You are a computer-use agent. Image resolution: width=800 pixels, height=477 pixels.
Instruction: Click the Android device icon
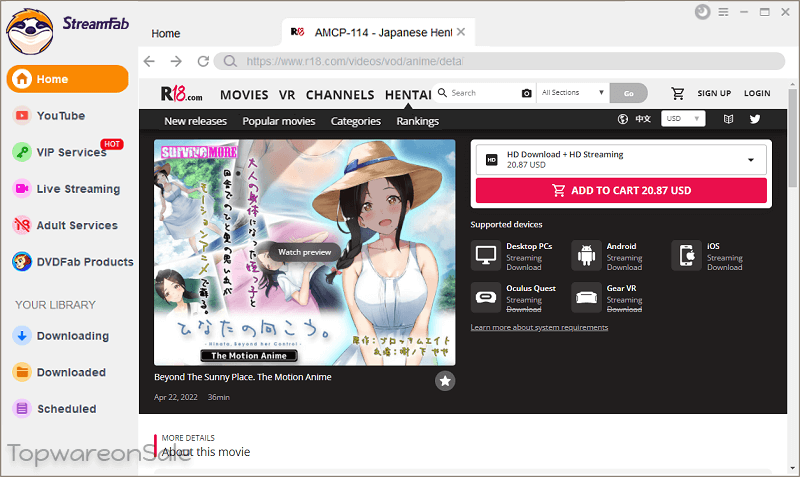(x=586, y=255)
